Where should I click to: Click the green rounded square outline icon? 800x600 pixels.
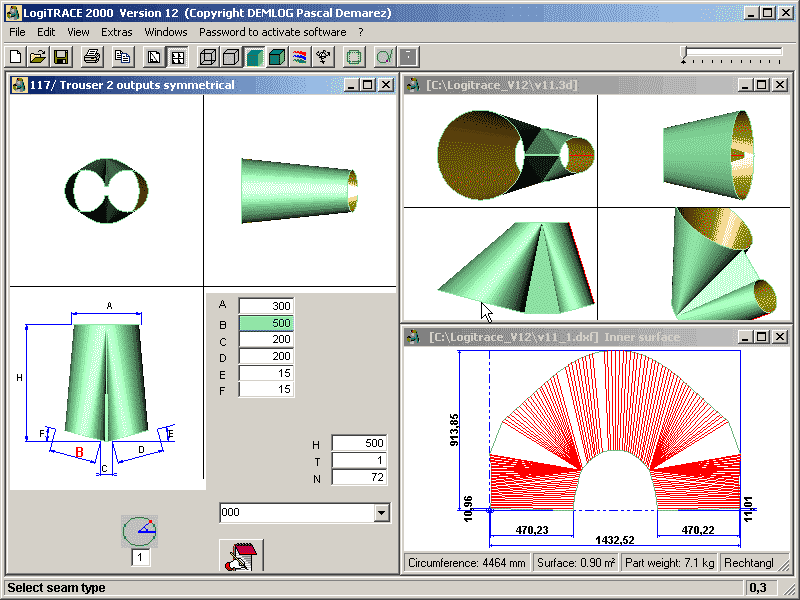pos(354,57)
